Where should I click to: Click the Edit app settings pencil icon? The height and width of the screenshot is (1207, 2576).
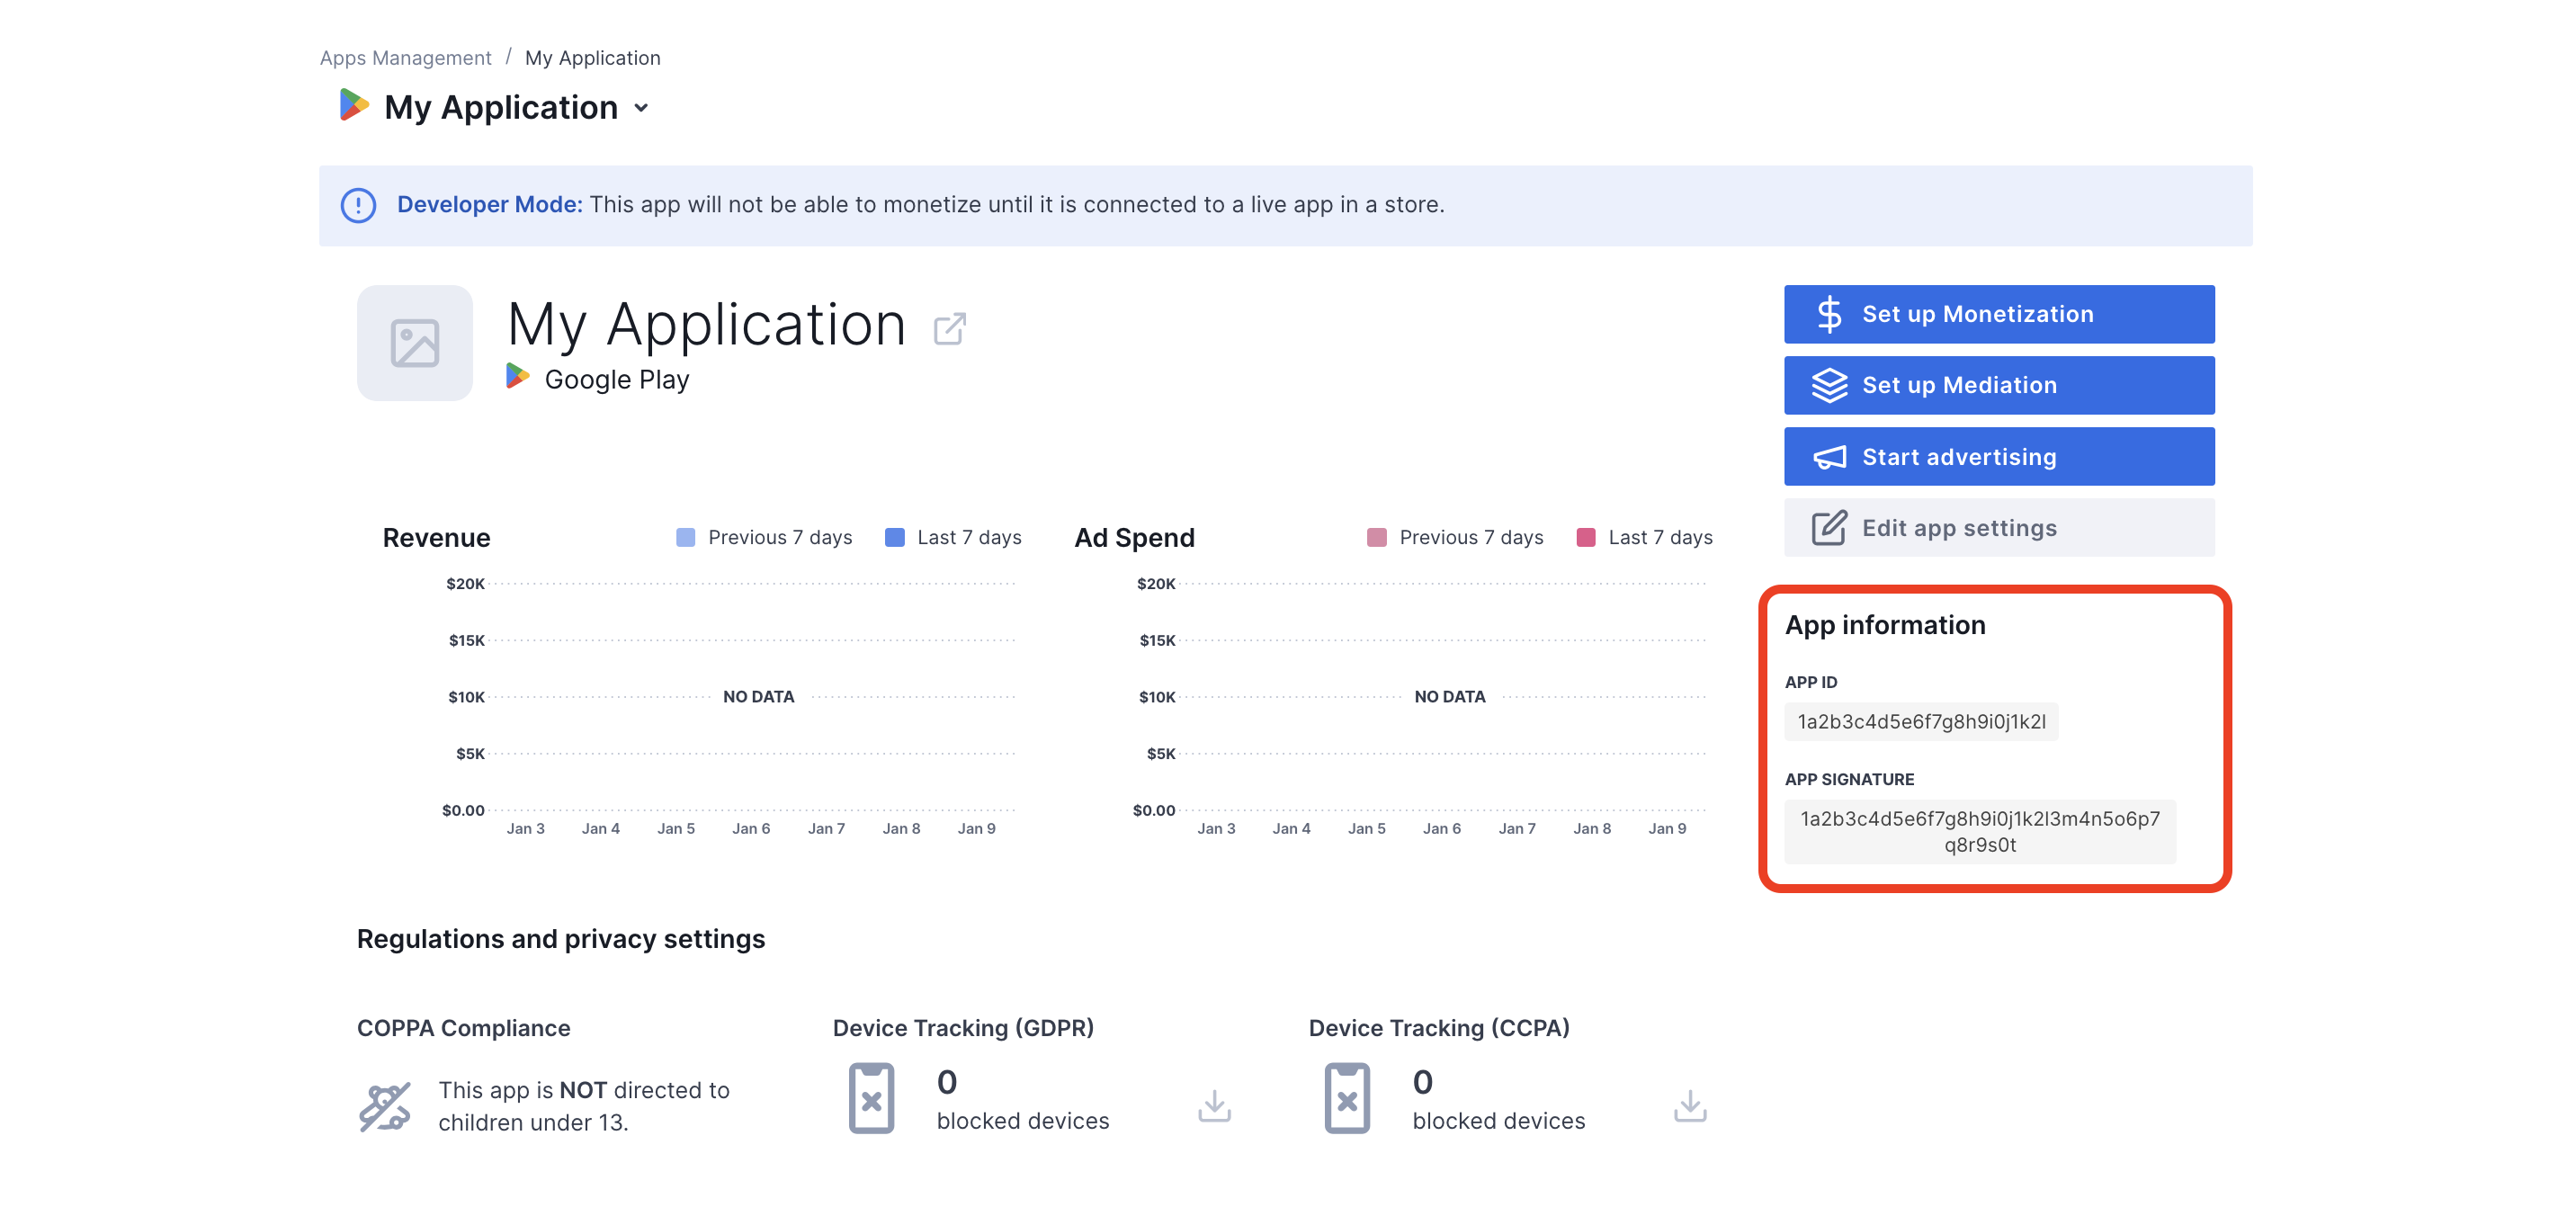[x=1827, y=527]
